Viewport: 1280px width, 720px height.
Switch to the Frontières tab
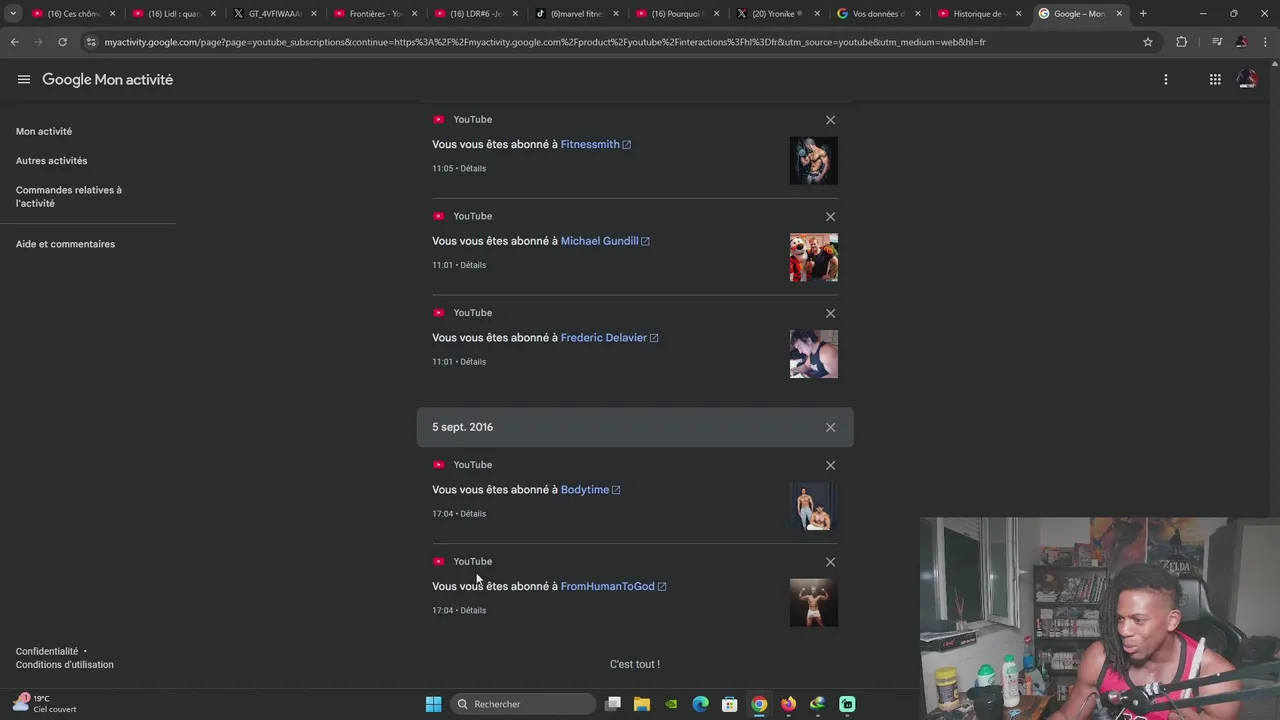[x=375, y=14]
